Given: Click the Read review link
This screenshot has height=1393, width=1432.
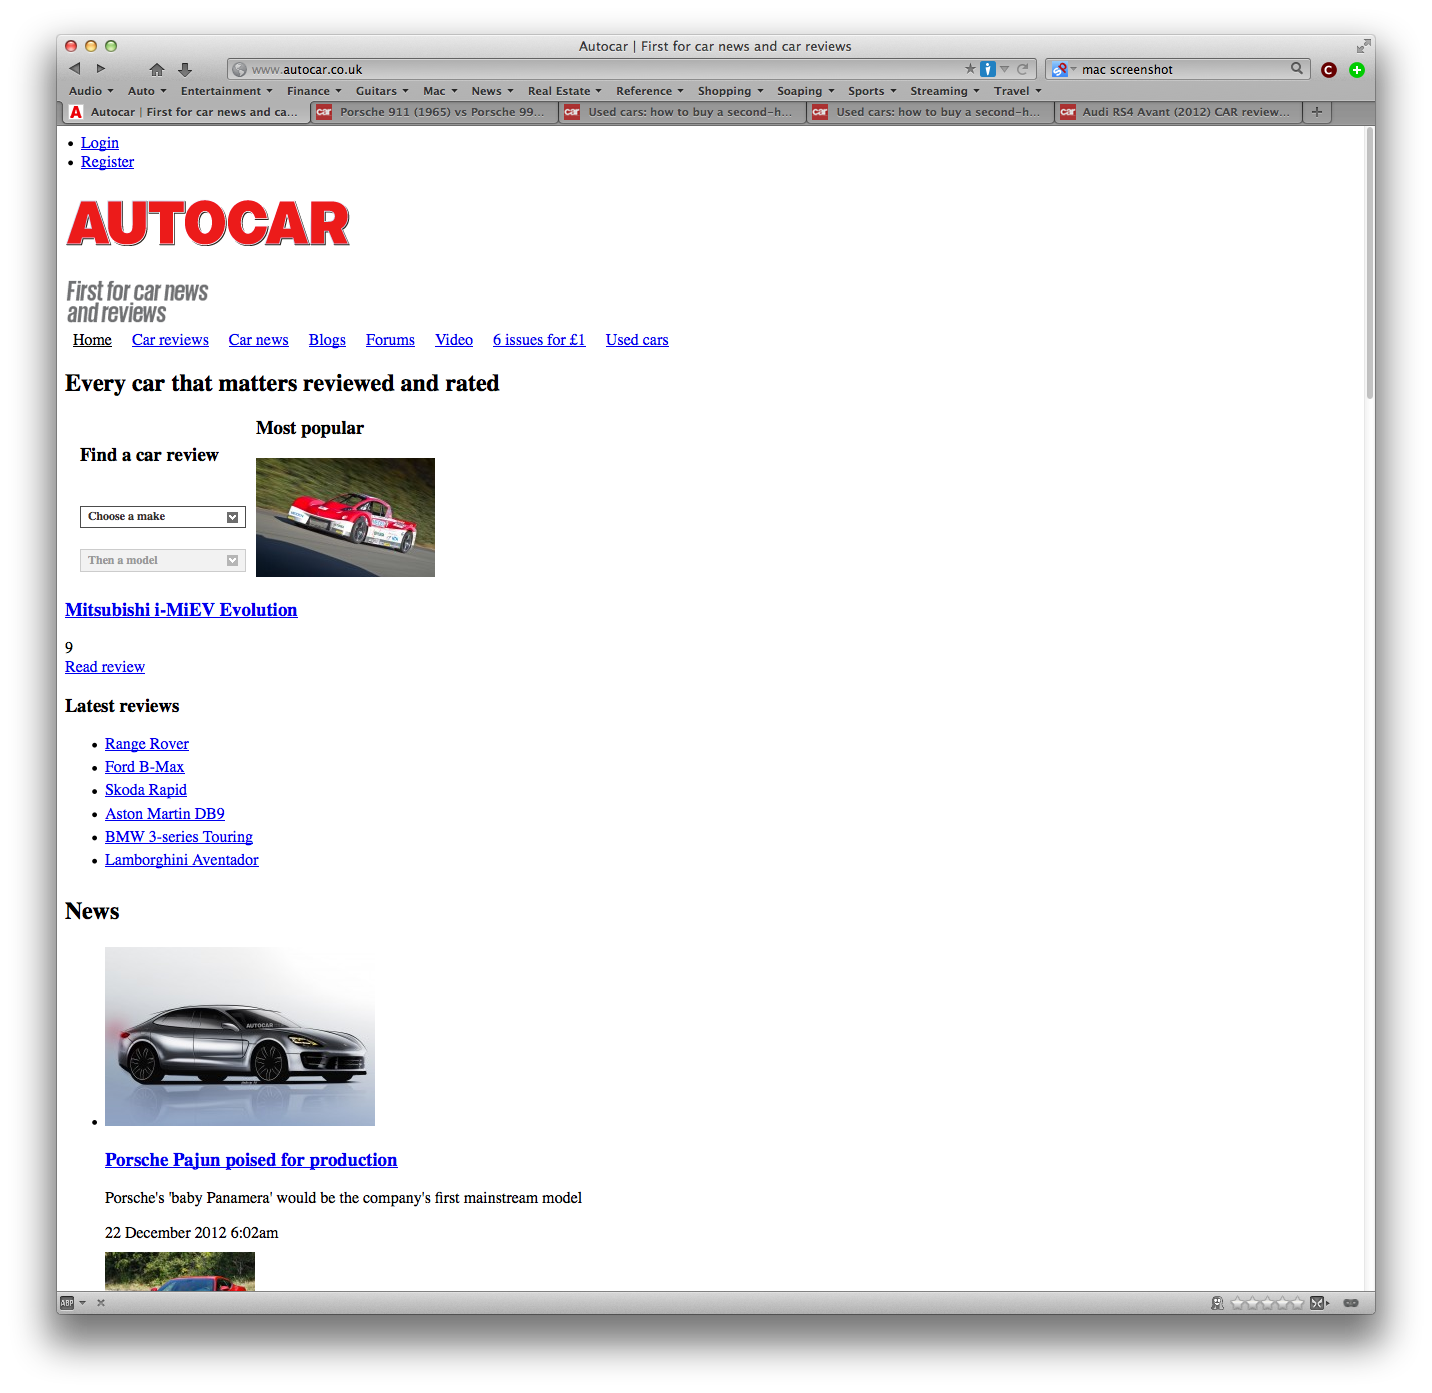Looking at the screenshot, I should tap(105, 667).
